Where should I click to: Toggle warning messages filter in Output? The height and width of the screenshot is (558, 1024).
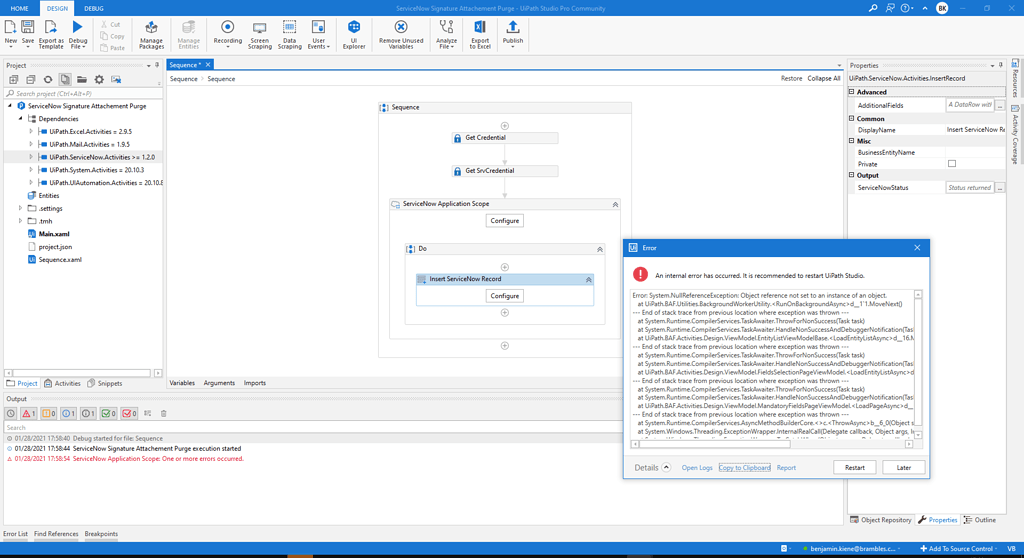point(49,414)
